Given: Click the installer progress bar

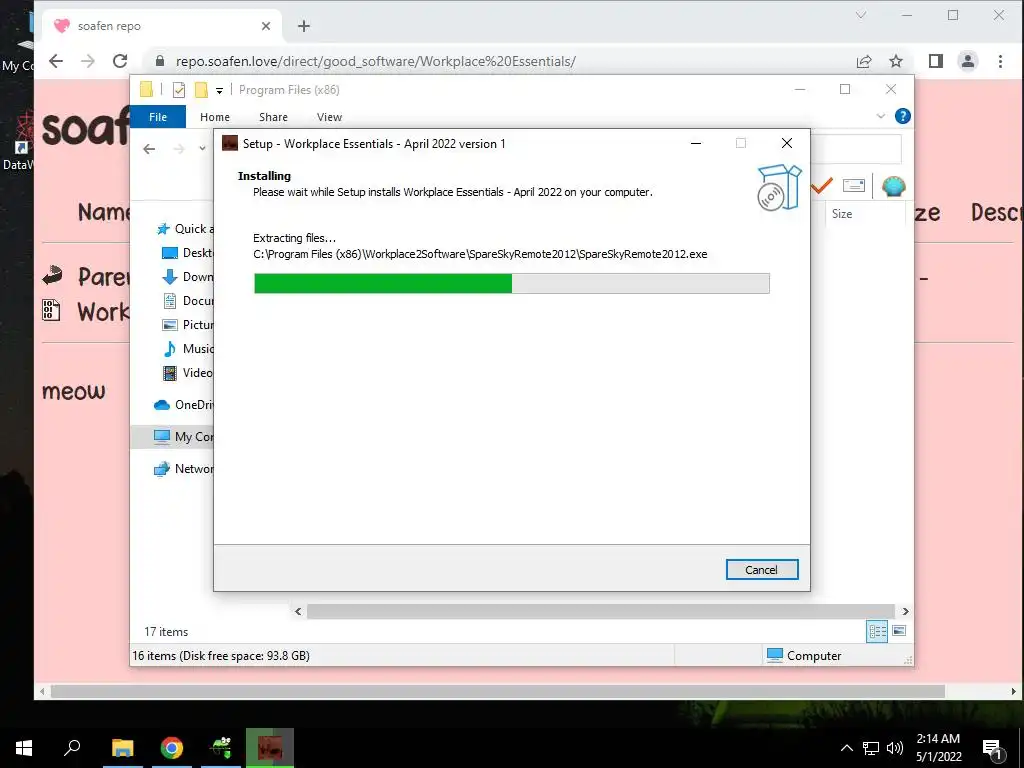Looking at the screenshot, I should click(511, 283).
